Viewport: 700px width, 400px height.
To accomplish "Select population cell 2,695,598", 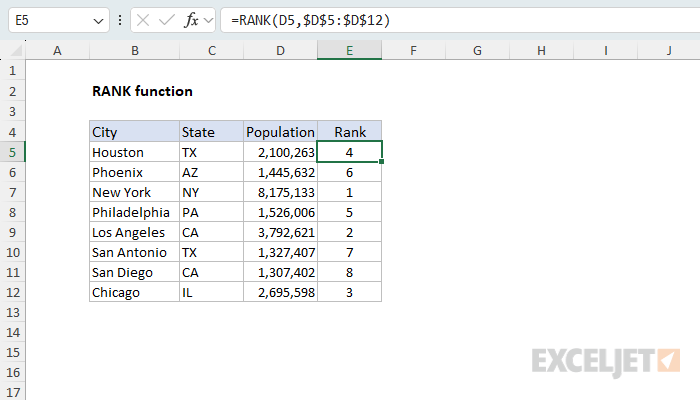I will click(x=280, y=292).
